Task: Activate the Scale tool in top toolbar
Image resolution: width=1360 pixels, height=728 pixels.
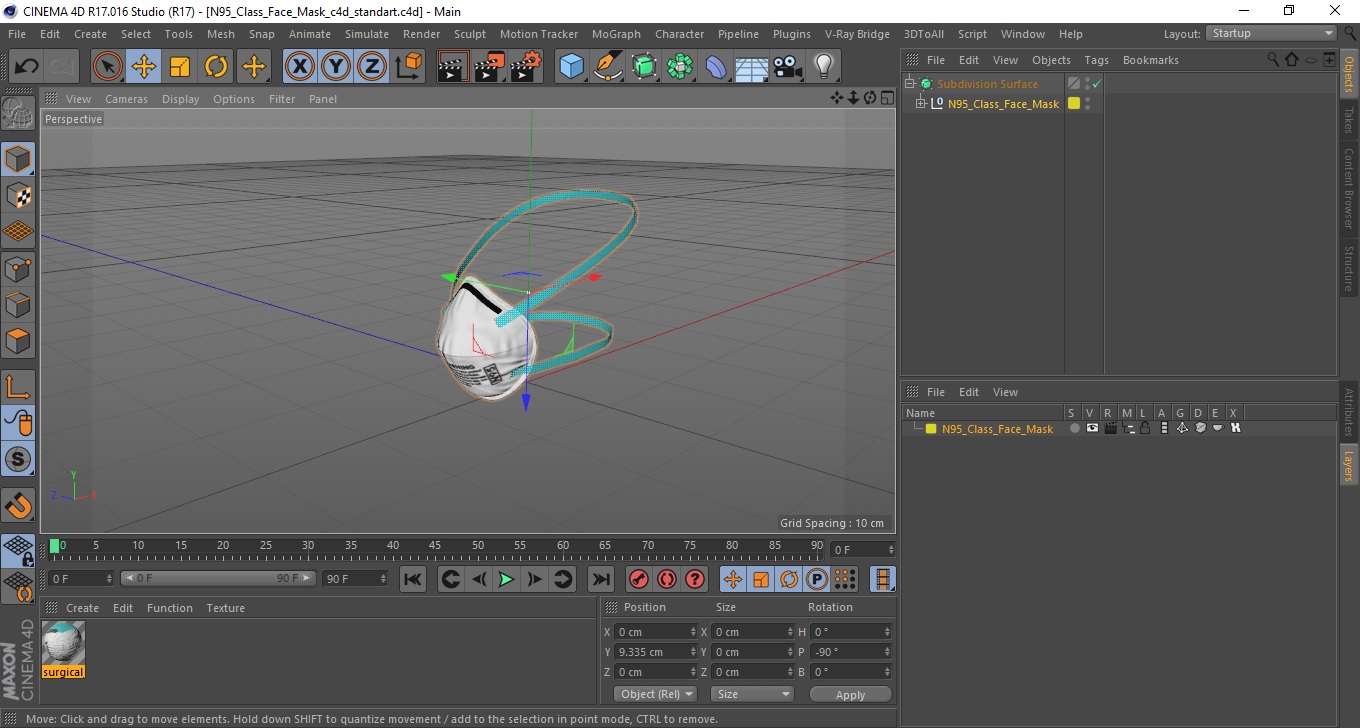Action: [x=180, y=67]
